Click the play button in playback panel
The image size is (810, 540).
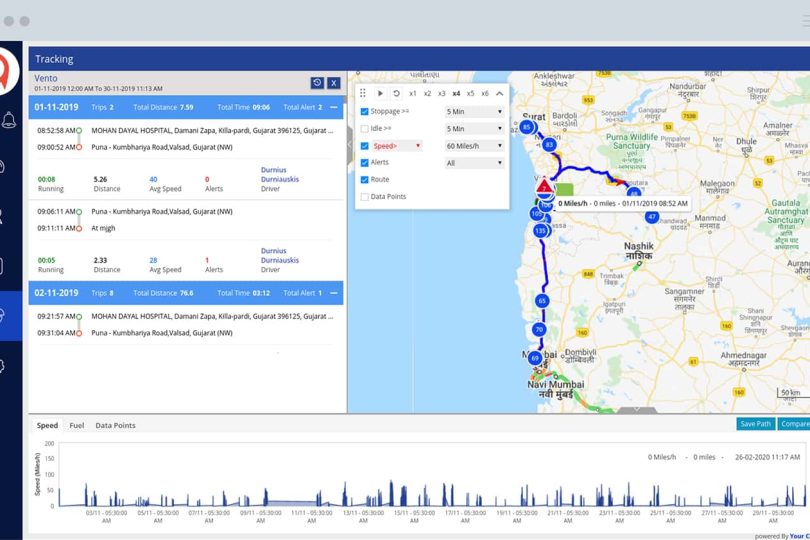tap(380, 93)
